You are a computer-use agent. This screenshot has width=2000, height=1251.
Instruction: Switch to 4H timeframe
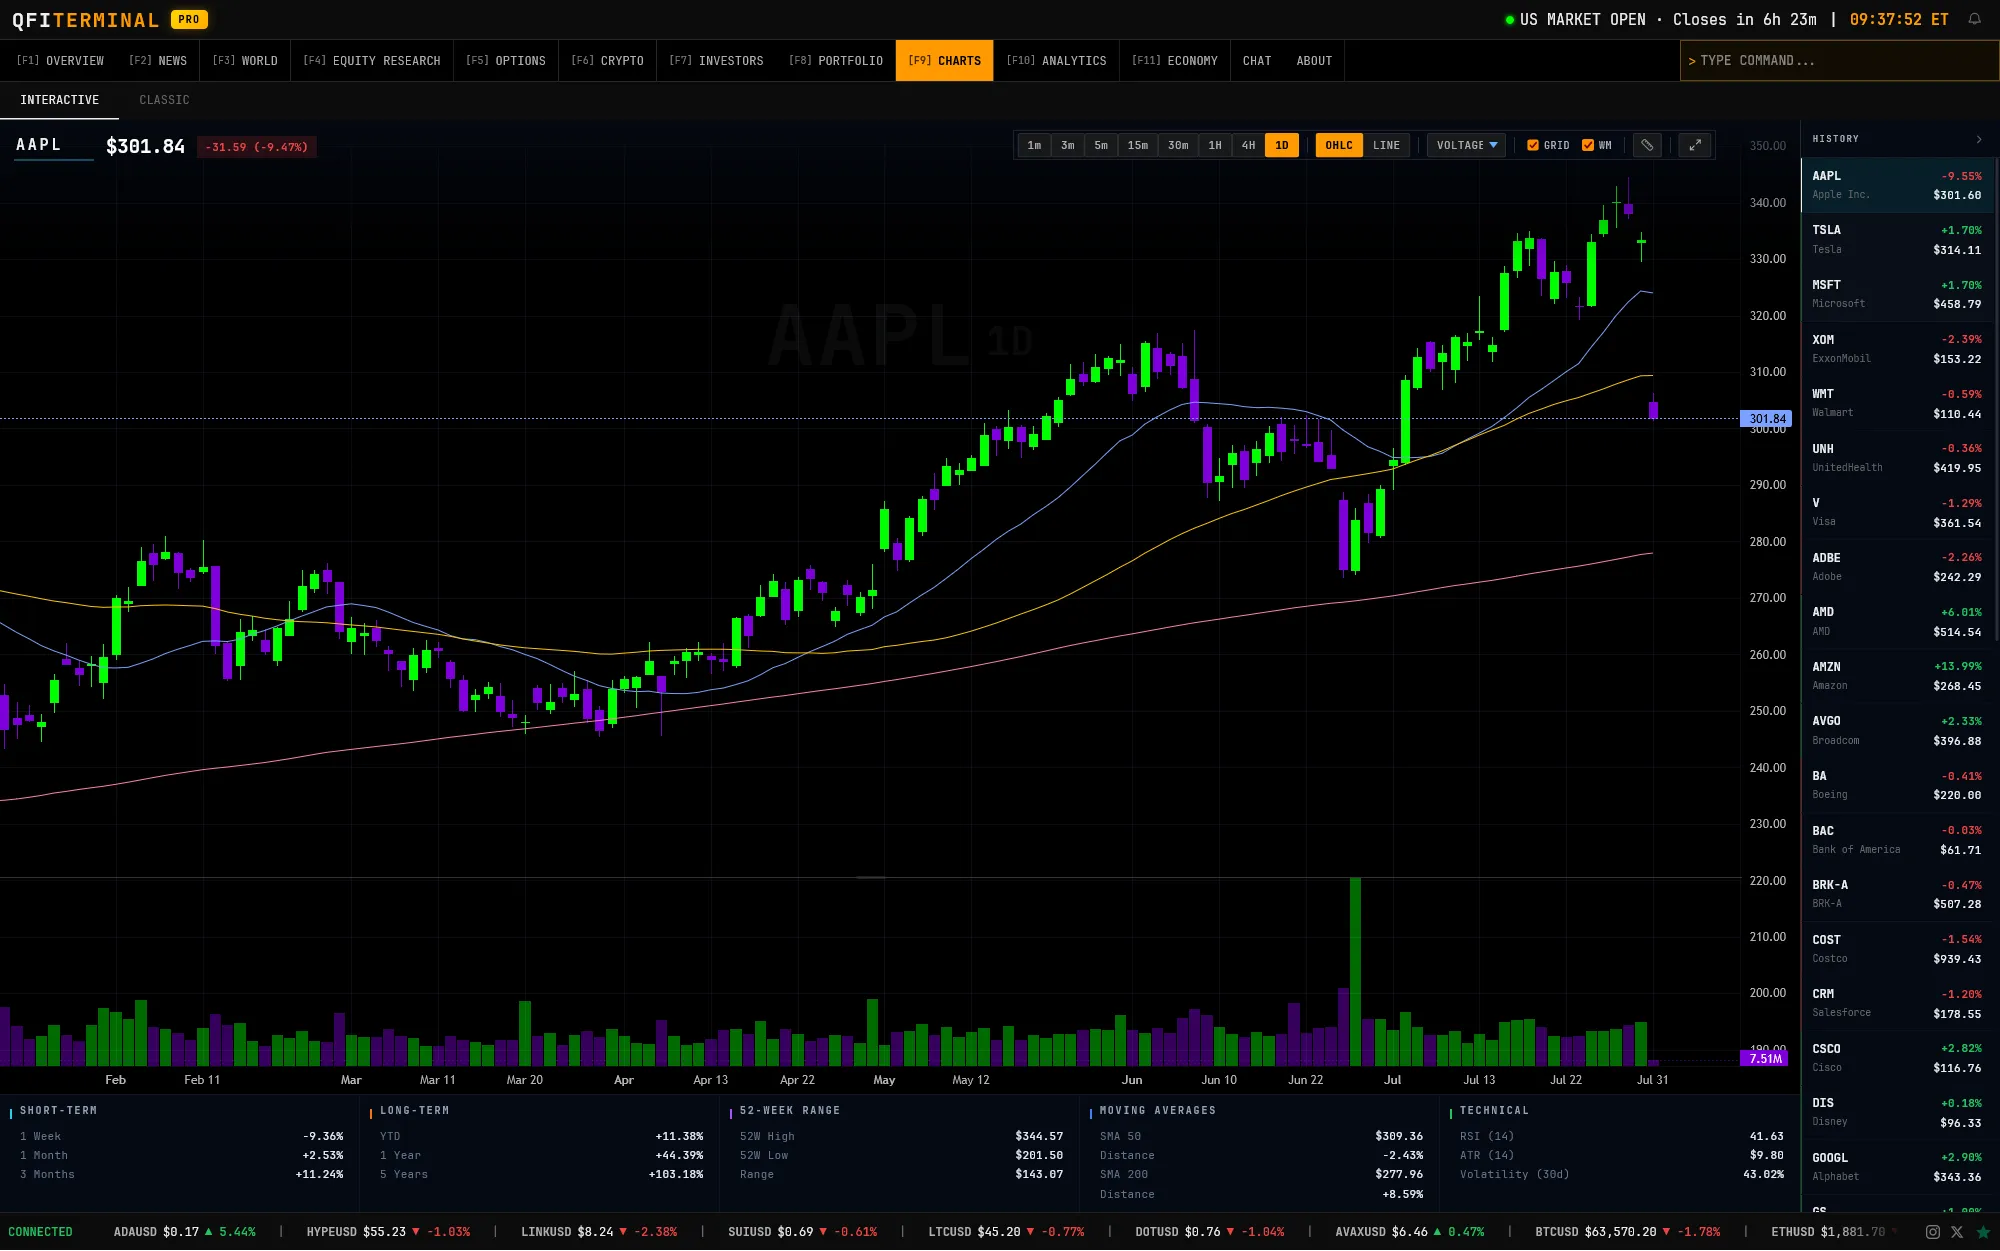coord(1248,145)
